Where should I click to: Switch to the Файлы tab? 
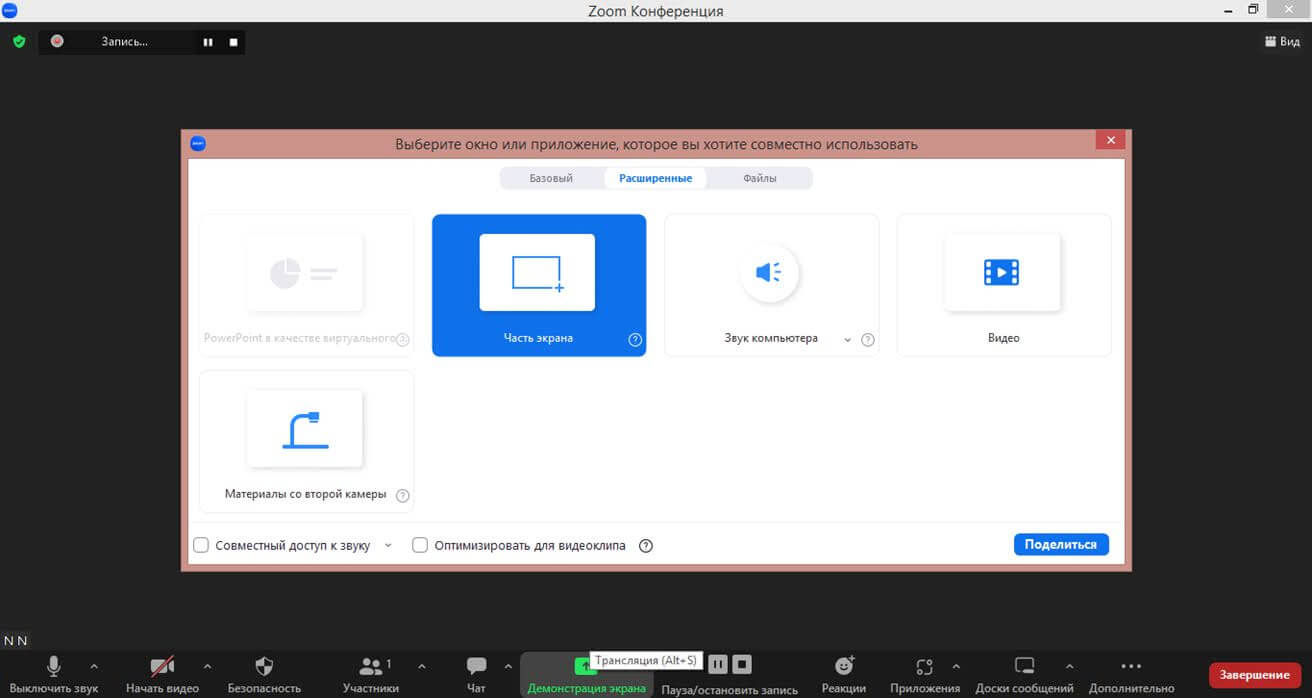[759, 178]
